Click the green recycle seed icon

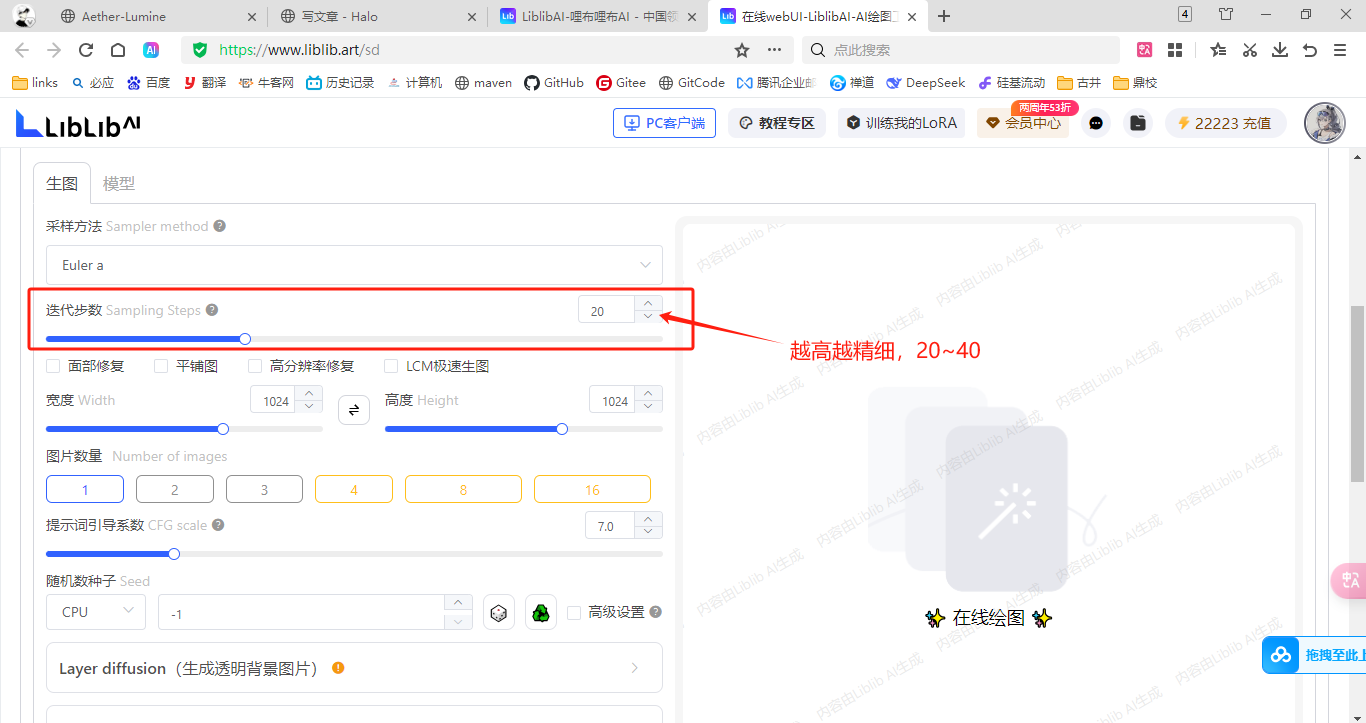(541, 612)
